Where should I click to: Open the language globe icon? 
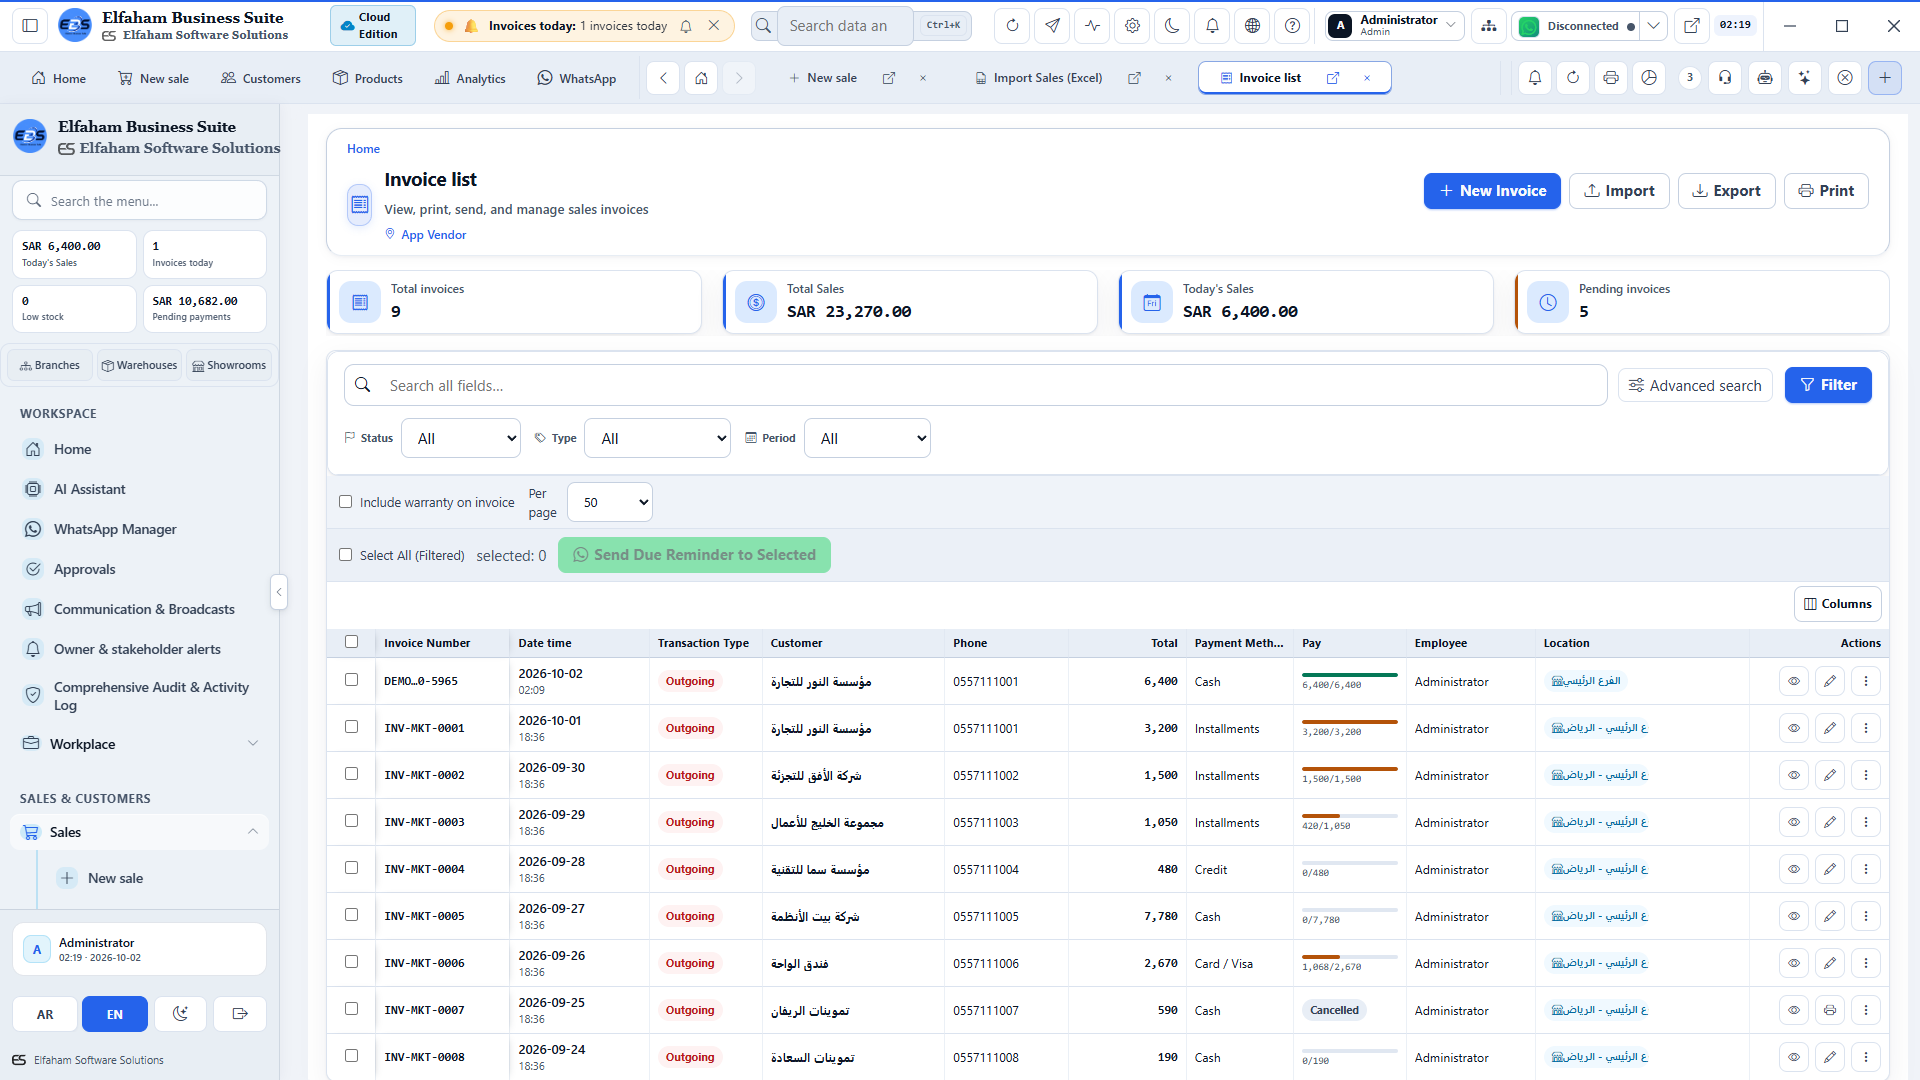1252,26
